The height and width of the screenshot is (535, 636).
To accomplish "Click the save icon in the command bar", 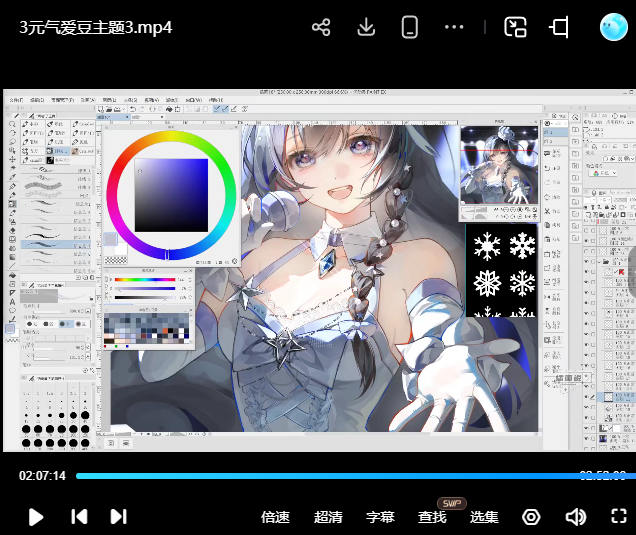I will pyautogui.click(x=117, y=109).
